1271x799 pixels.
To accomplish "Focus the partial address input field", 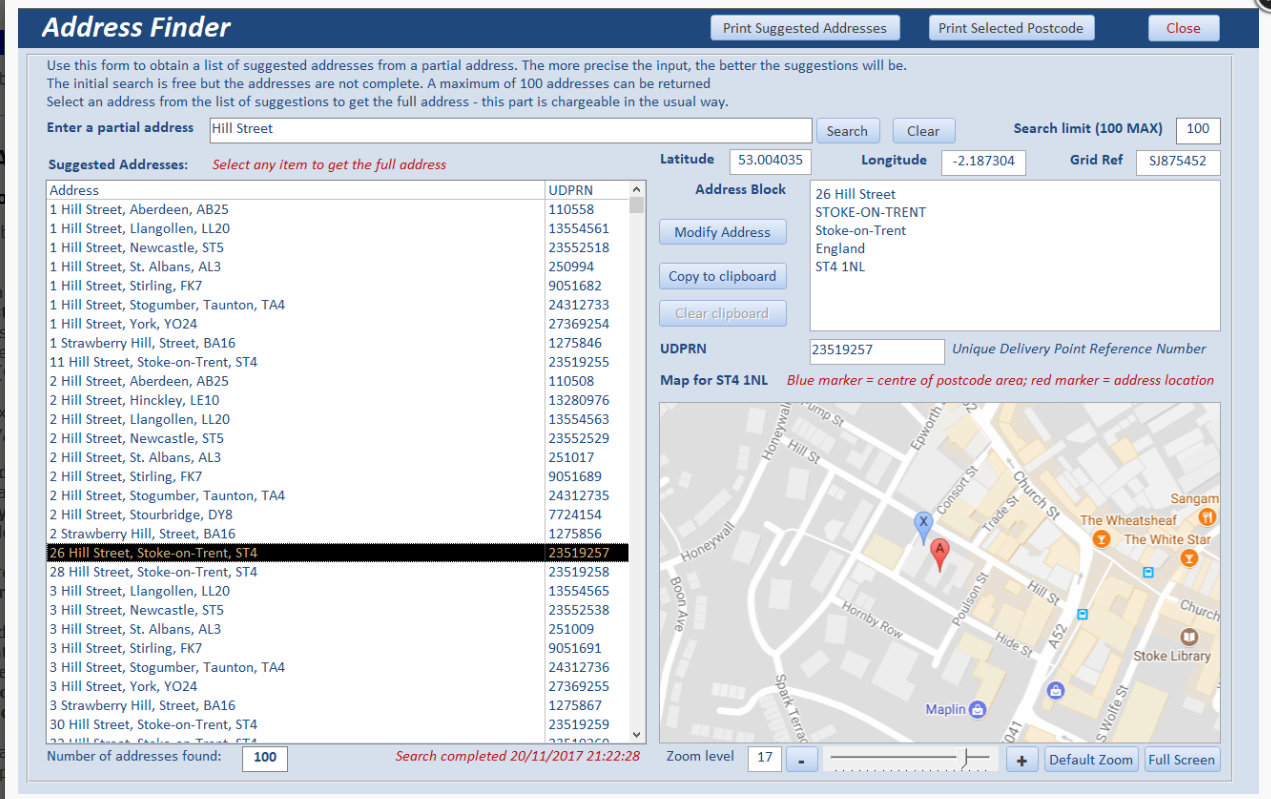I will (x=510, y=130).
